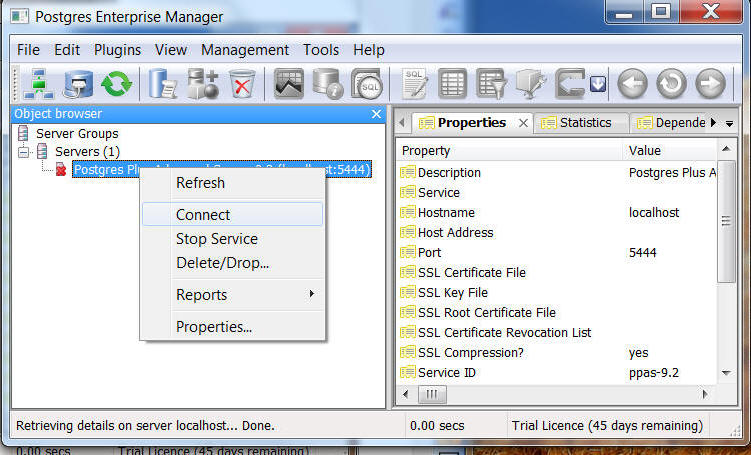Click the view data grid icon
Screen dimensions: 751x455
(453, 84)
